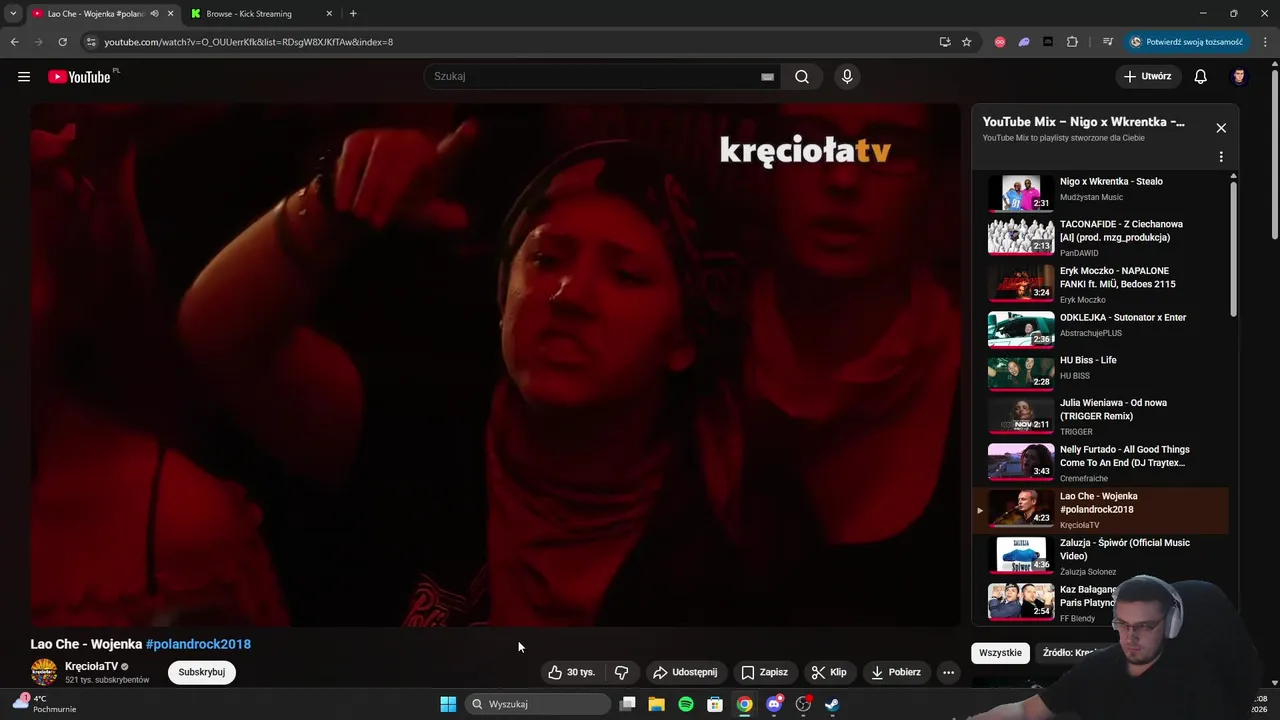Open File Explorer from the taskbar
Viewport: 1280px width, 720px height.
[x=656, y=704]
